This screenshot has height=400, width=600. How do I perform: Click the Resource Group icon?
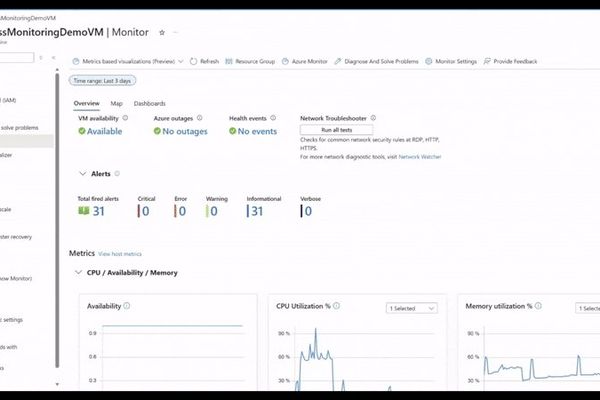pyautogui.click(x=229, y=61)
